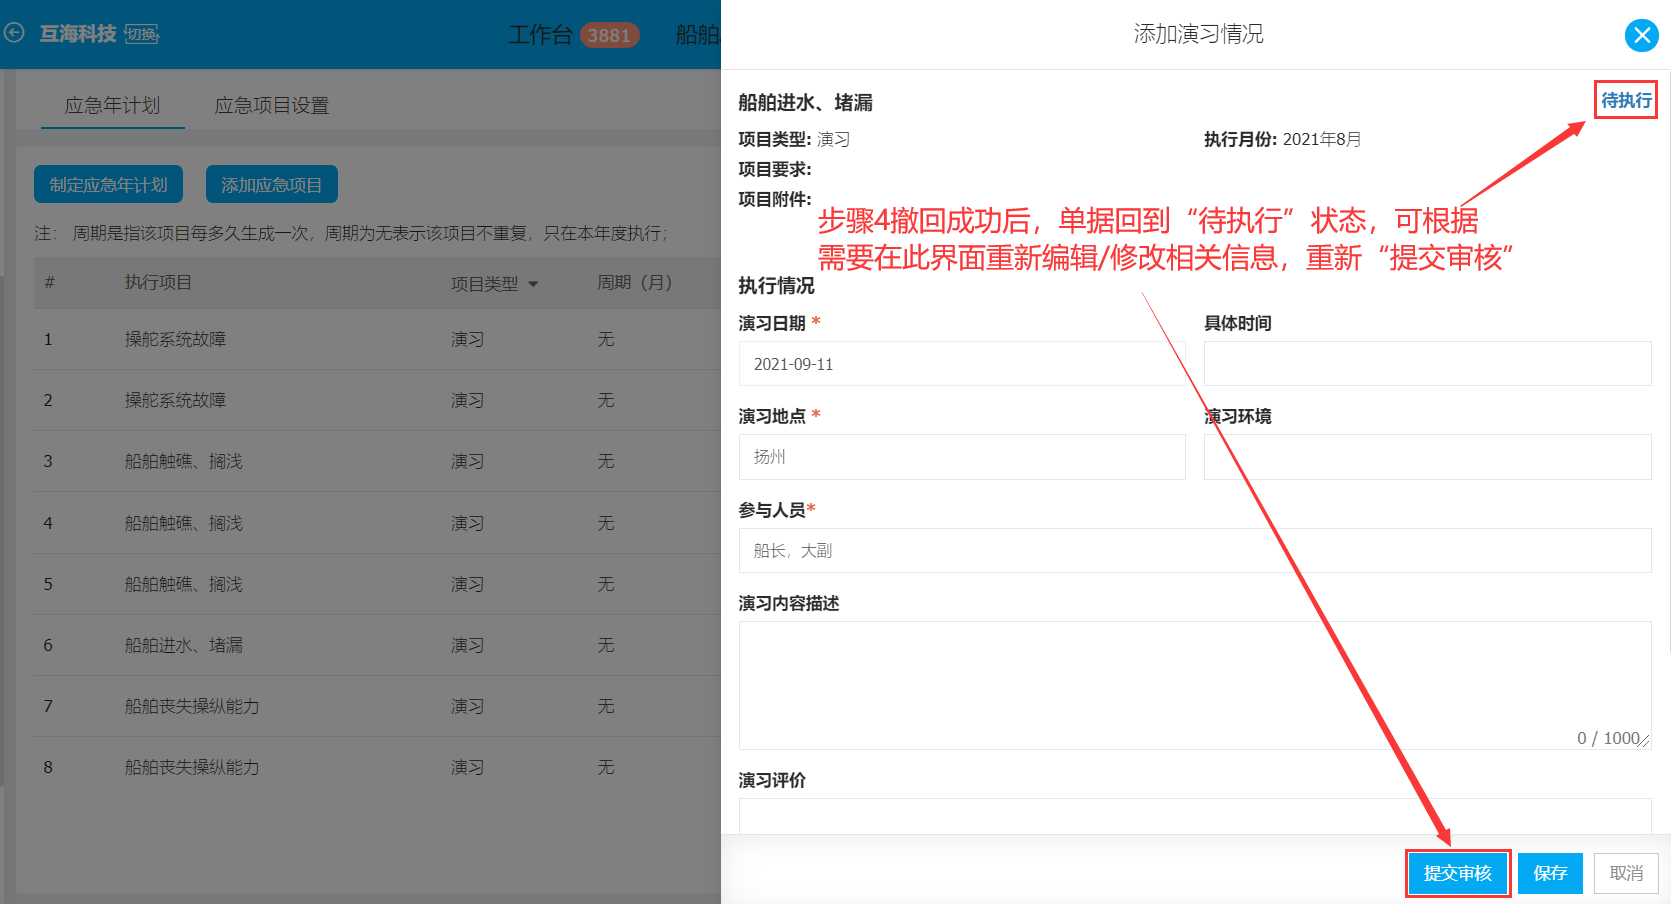Click the 添加应急项目 button
This screenshot has width=1671, height=904.
[271, 185]
